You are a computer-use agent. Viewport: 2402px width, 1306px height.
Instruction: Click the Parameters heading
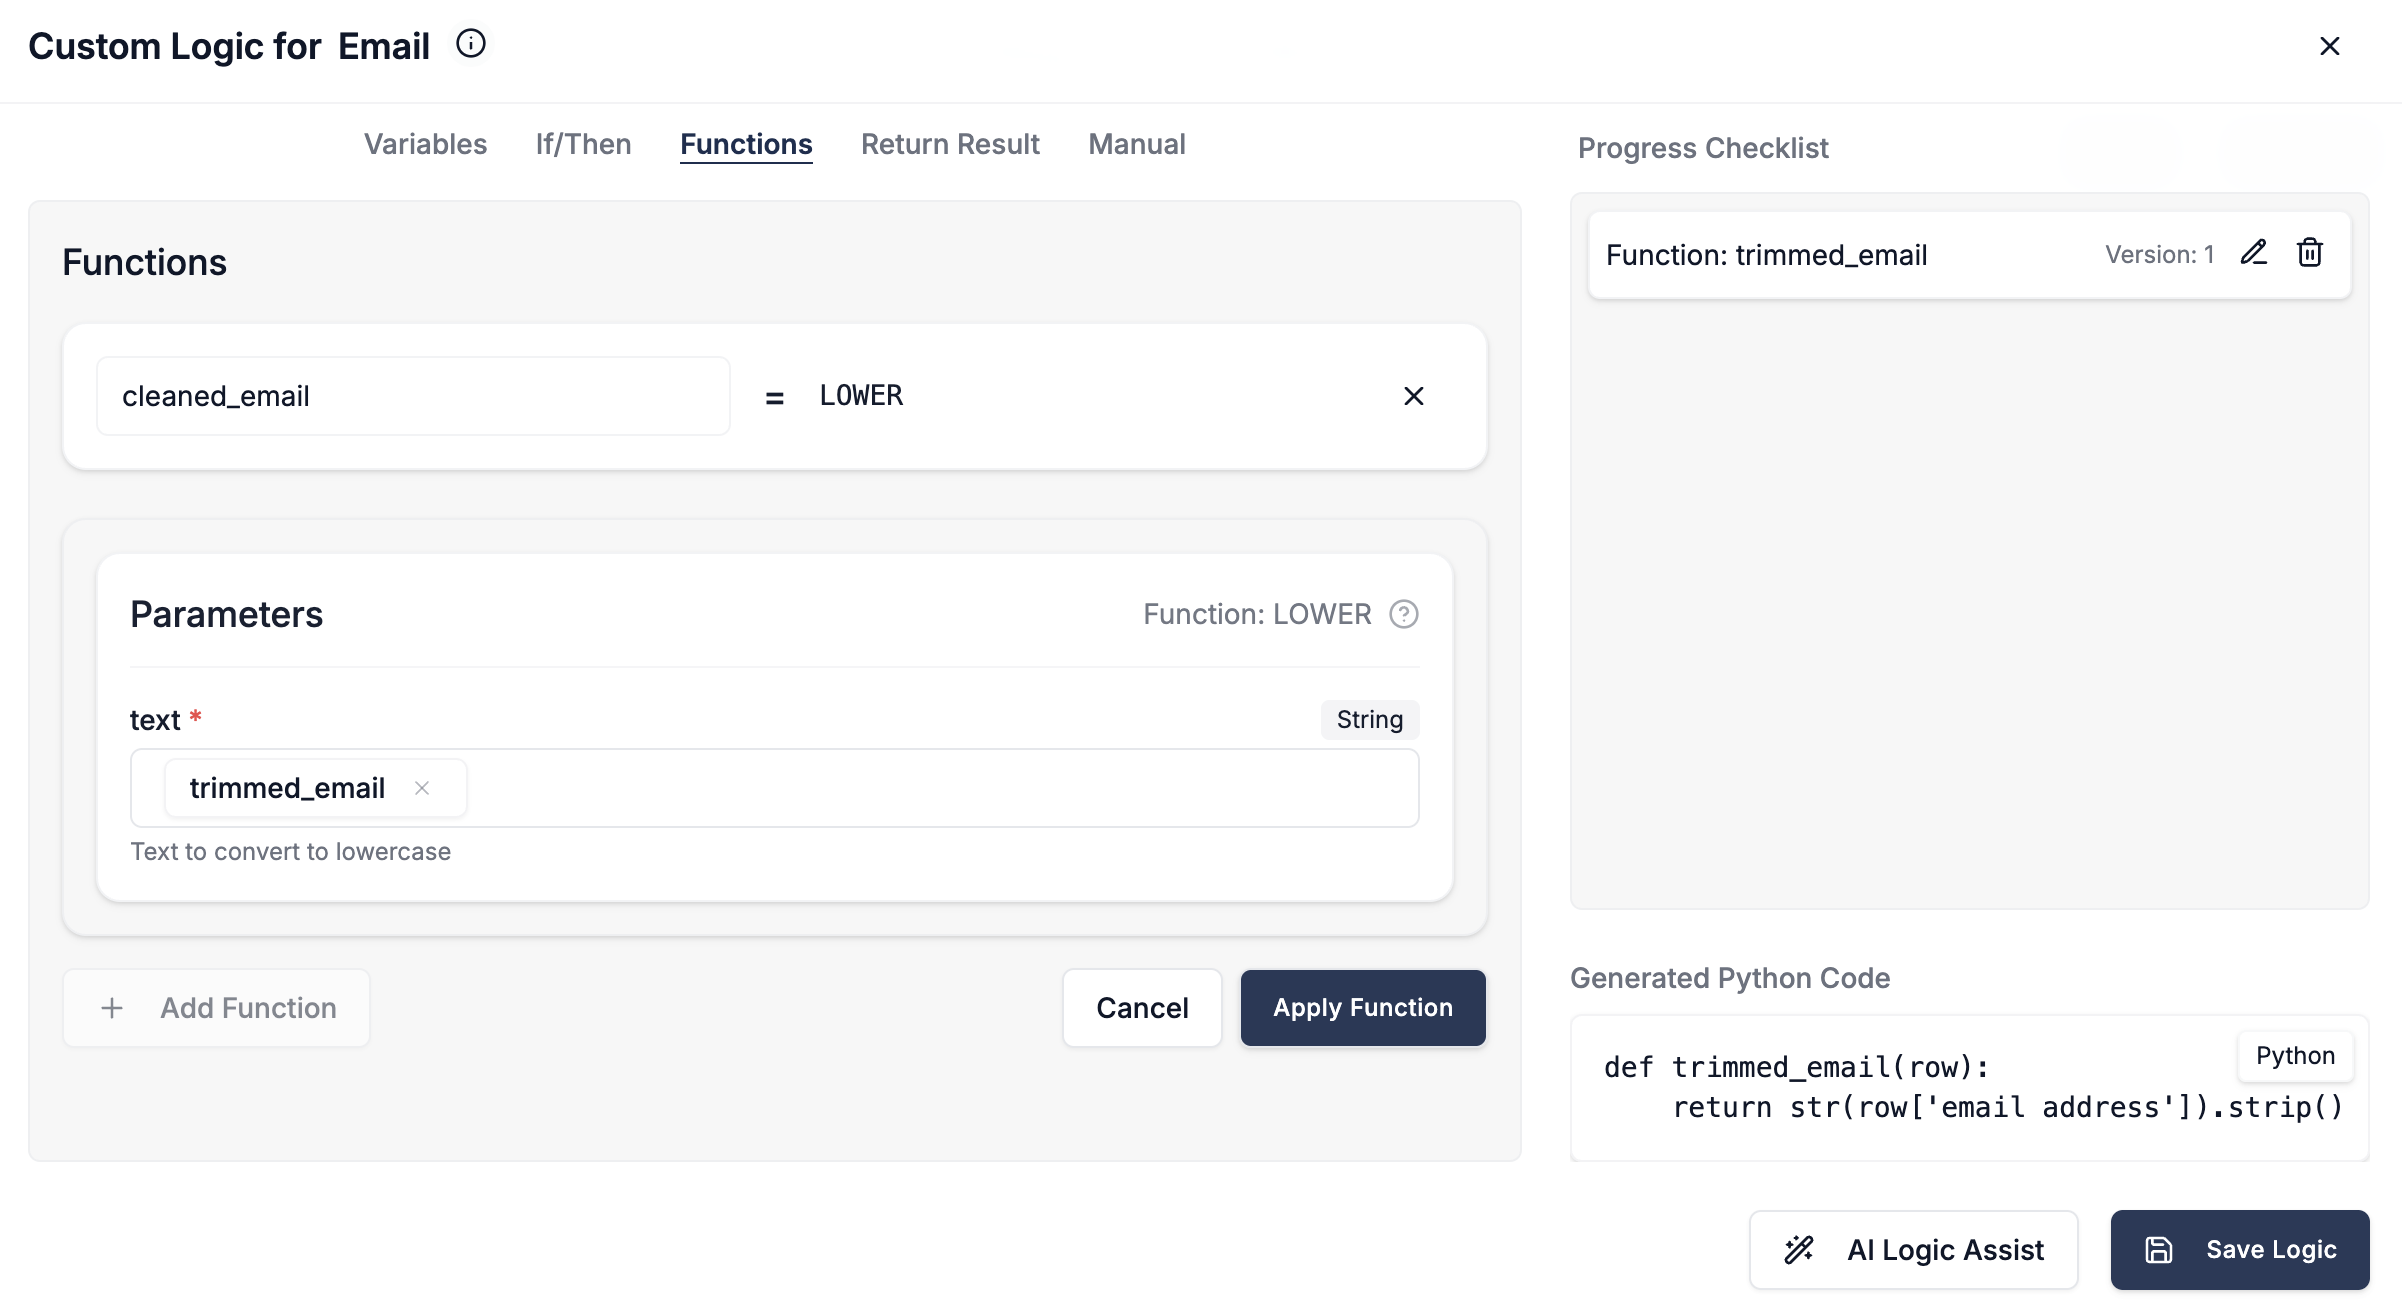pyautogui.click(x=227, y=614)
